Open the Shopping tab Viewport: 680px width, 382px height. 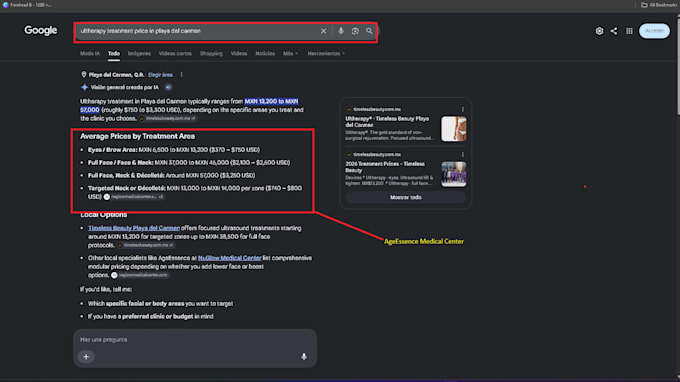211,54
